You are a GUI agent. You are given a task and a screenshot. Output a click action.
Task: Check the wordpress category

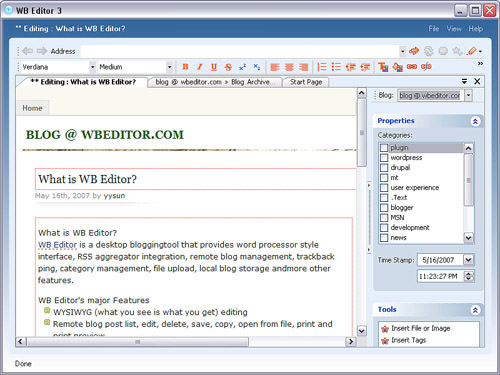pyautogui.click(x=384, y=158)
